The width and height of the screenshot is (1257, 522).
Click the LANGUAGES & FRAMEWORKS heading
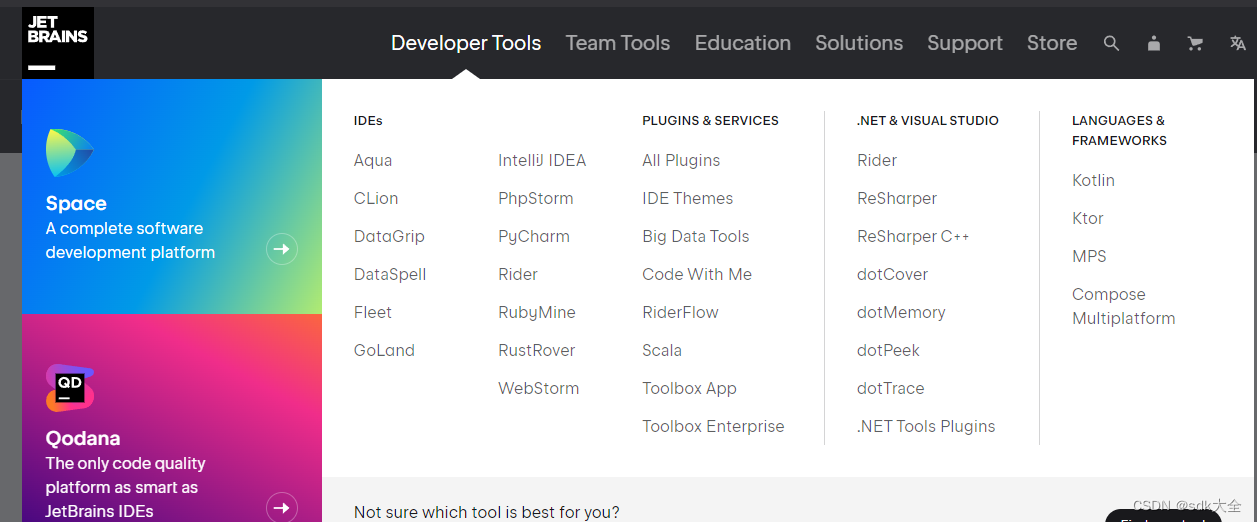[x=1119, y=130]
